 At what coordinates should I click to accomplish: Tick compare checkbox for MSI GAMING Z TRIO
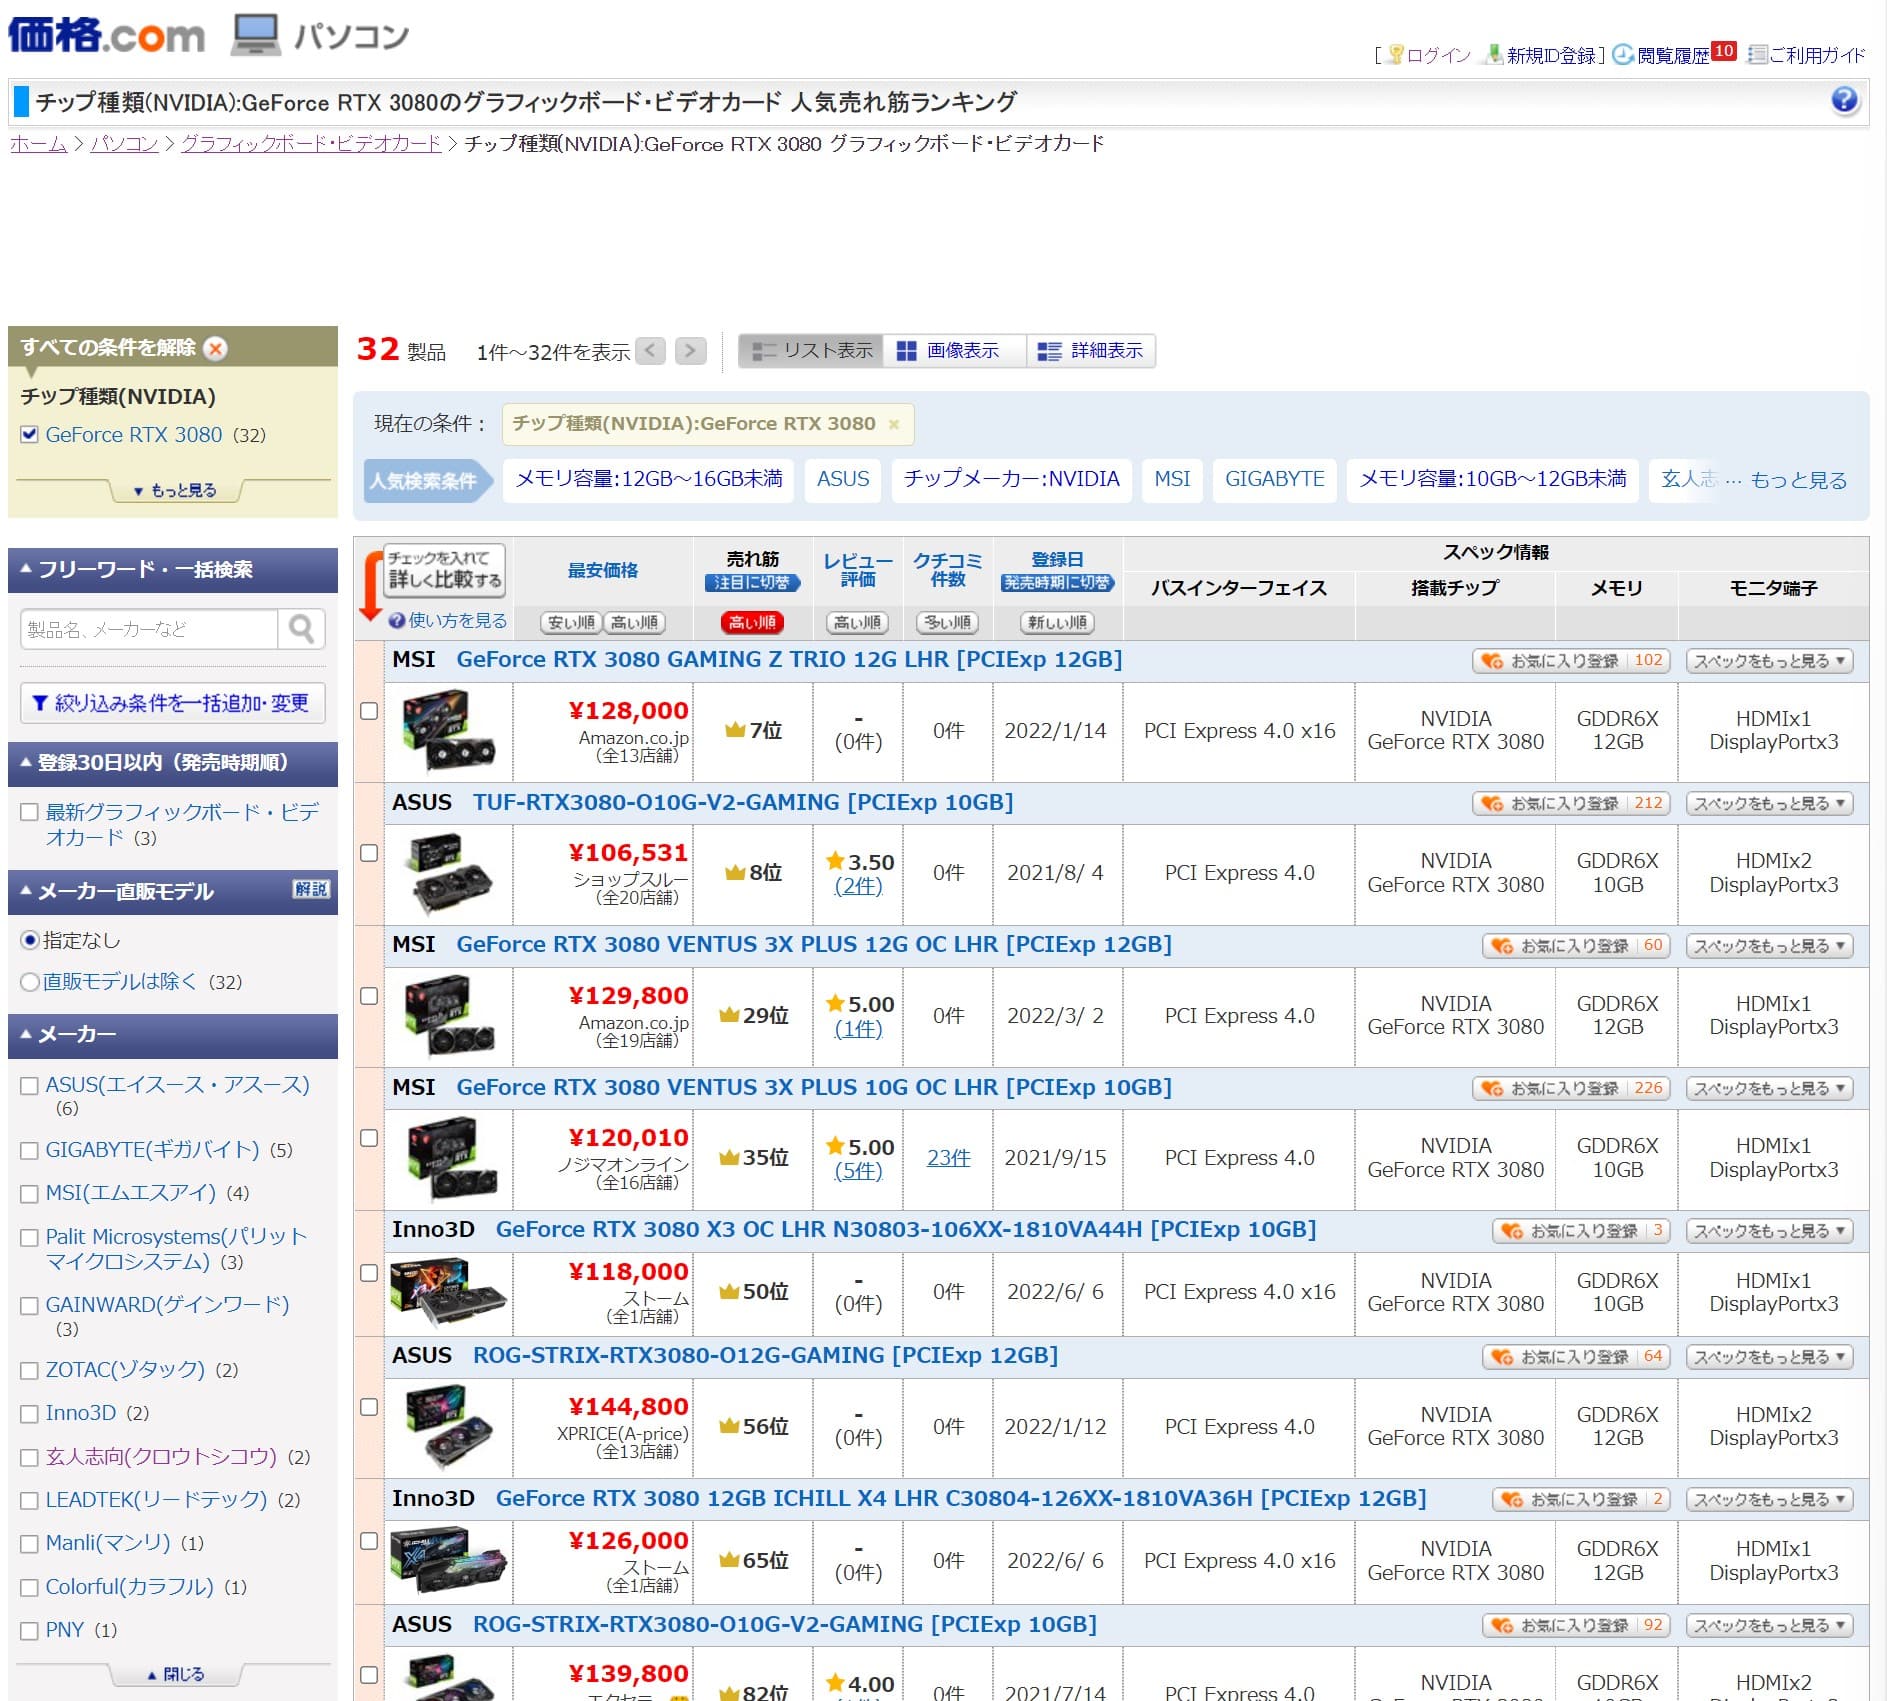coord(369,711)
